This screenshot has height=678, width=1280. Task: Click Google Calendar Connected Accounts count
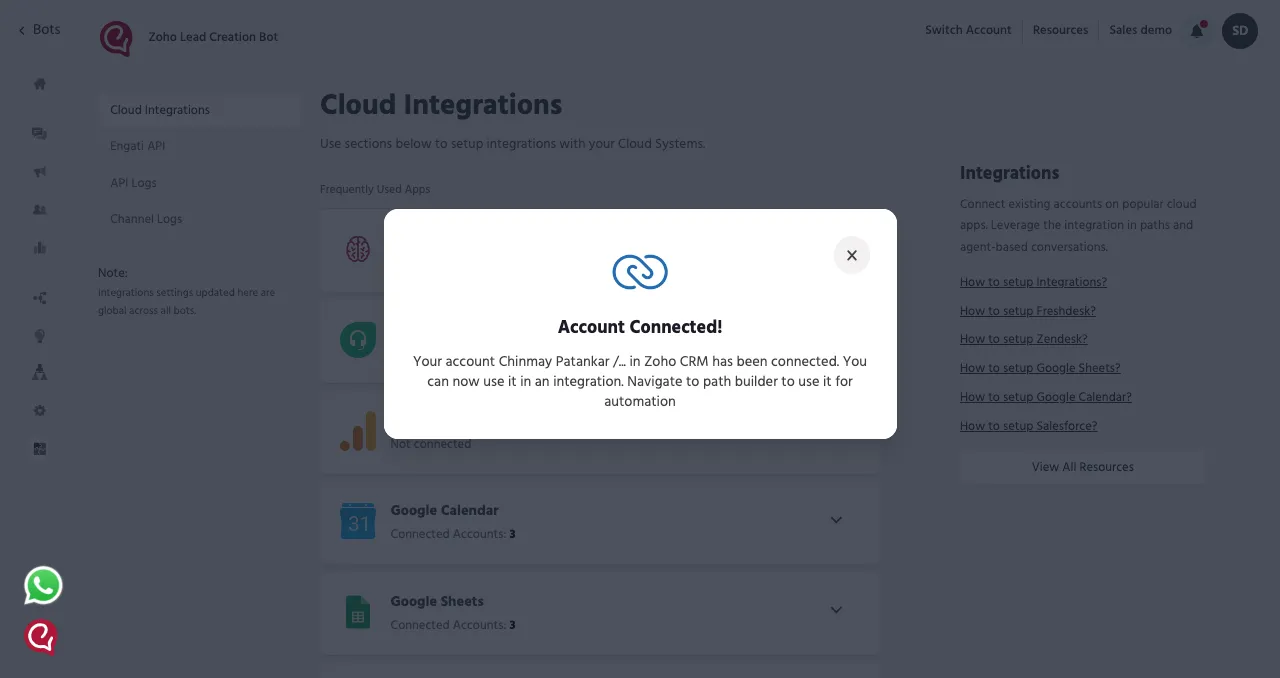(453, 534)
